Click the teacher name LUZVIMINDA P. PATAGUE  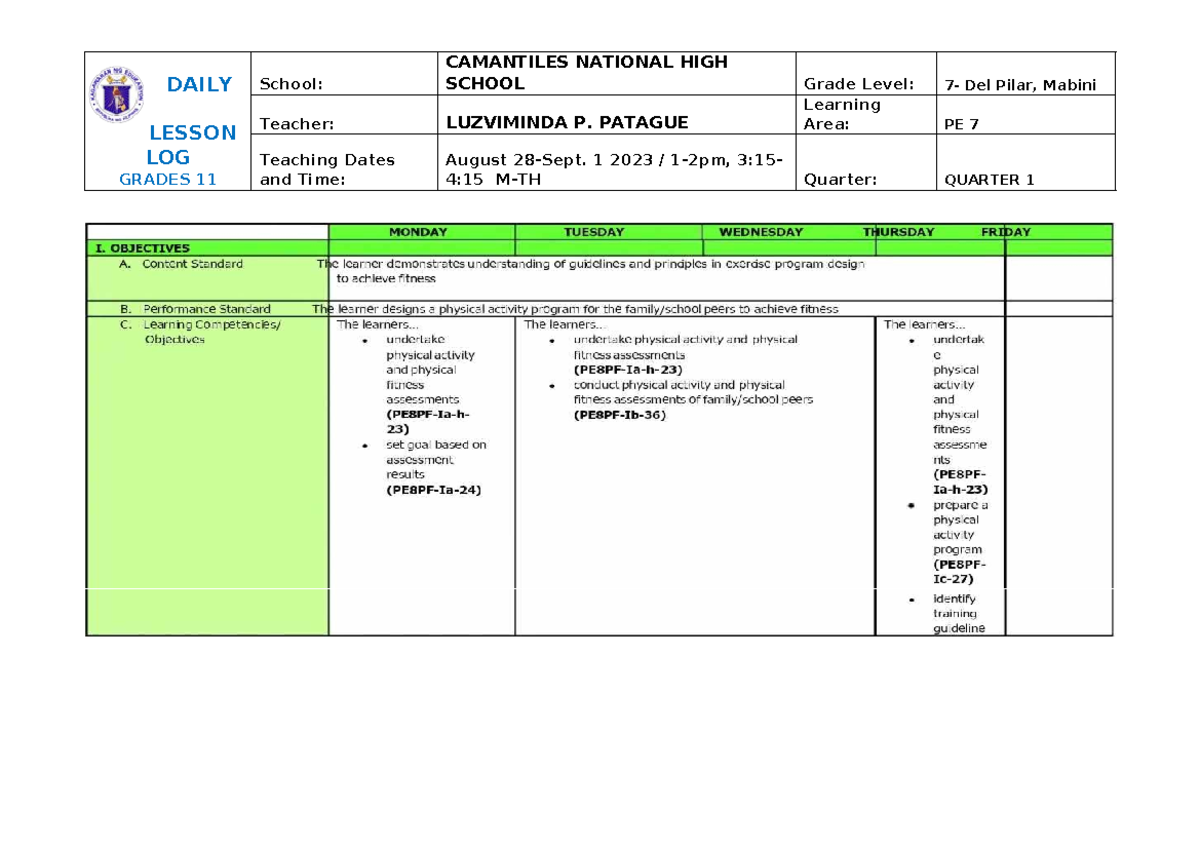pos(568,122)
